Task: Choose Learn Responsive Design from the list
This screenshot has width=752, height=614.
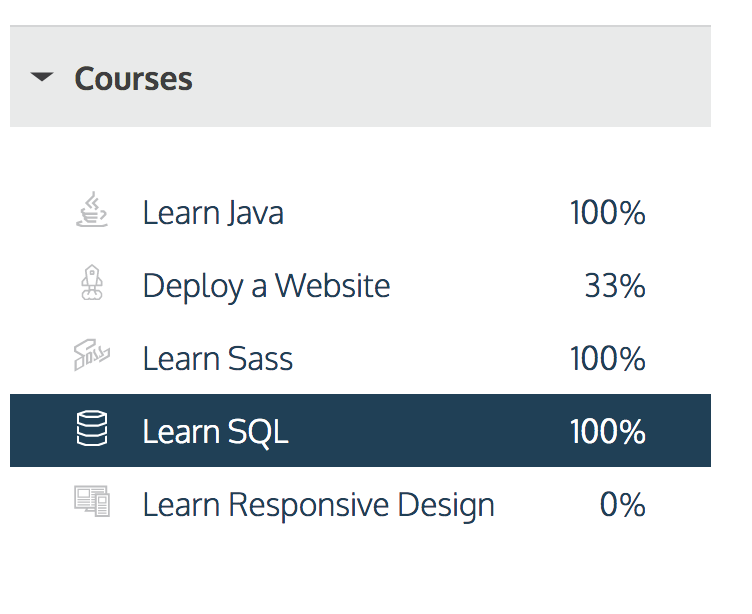Action: pos(318,504)
